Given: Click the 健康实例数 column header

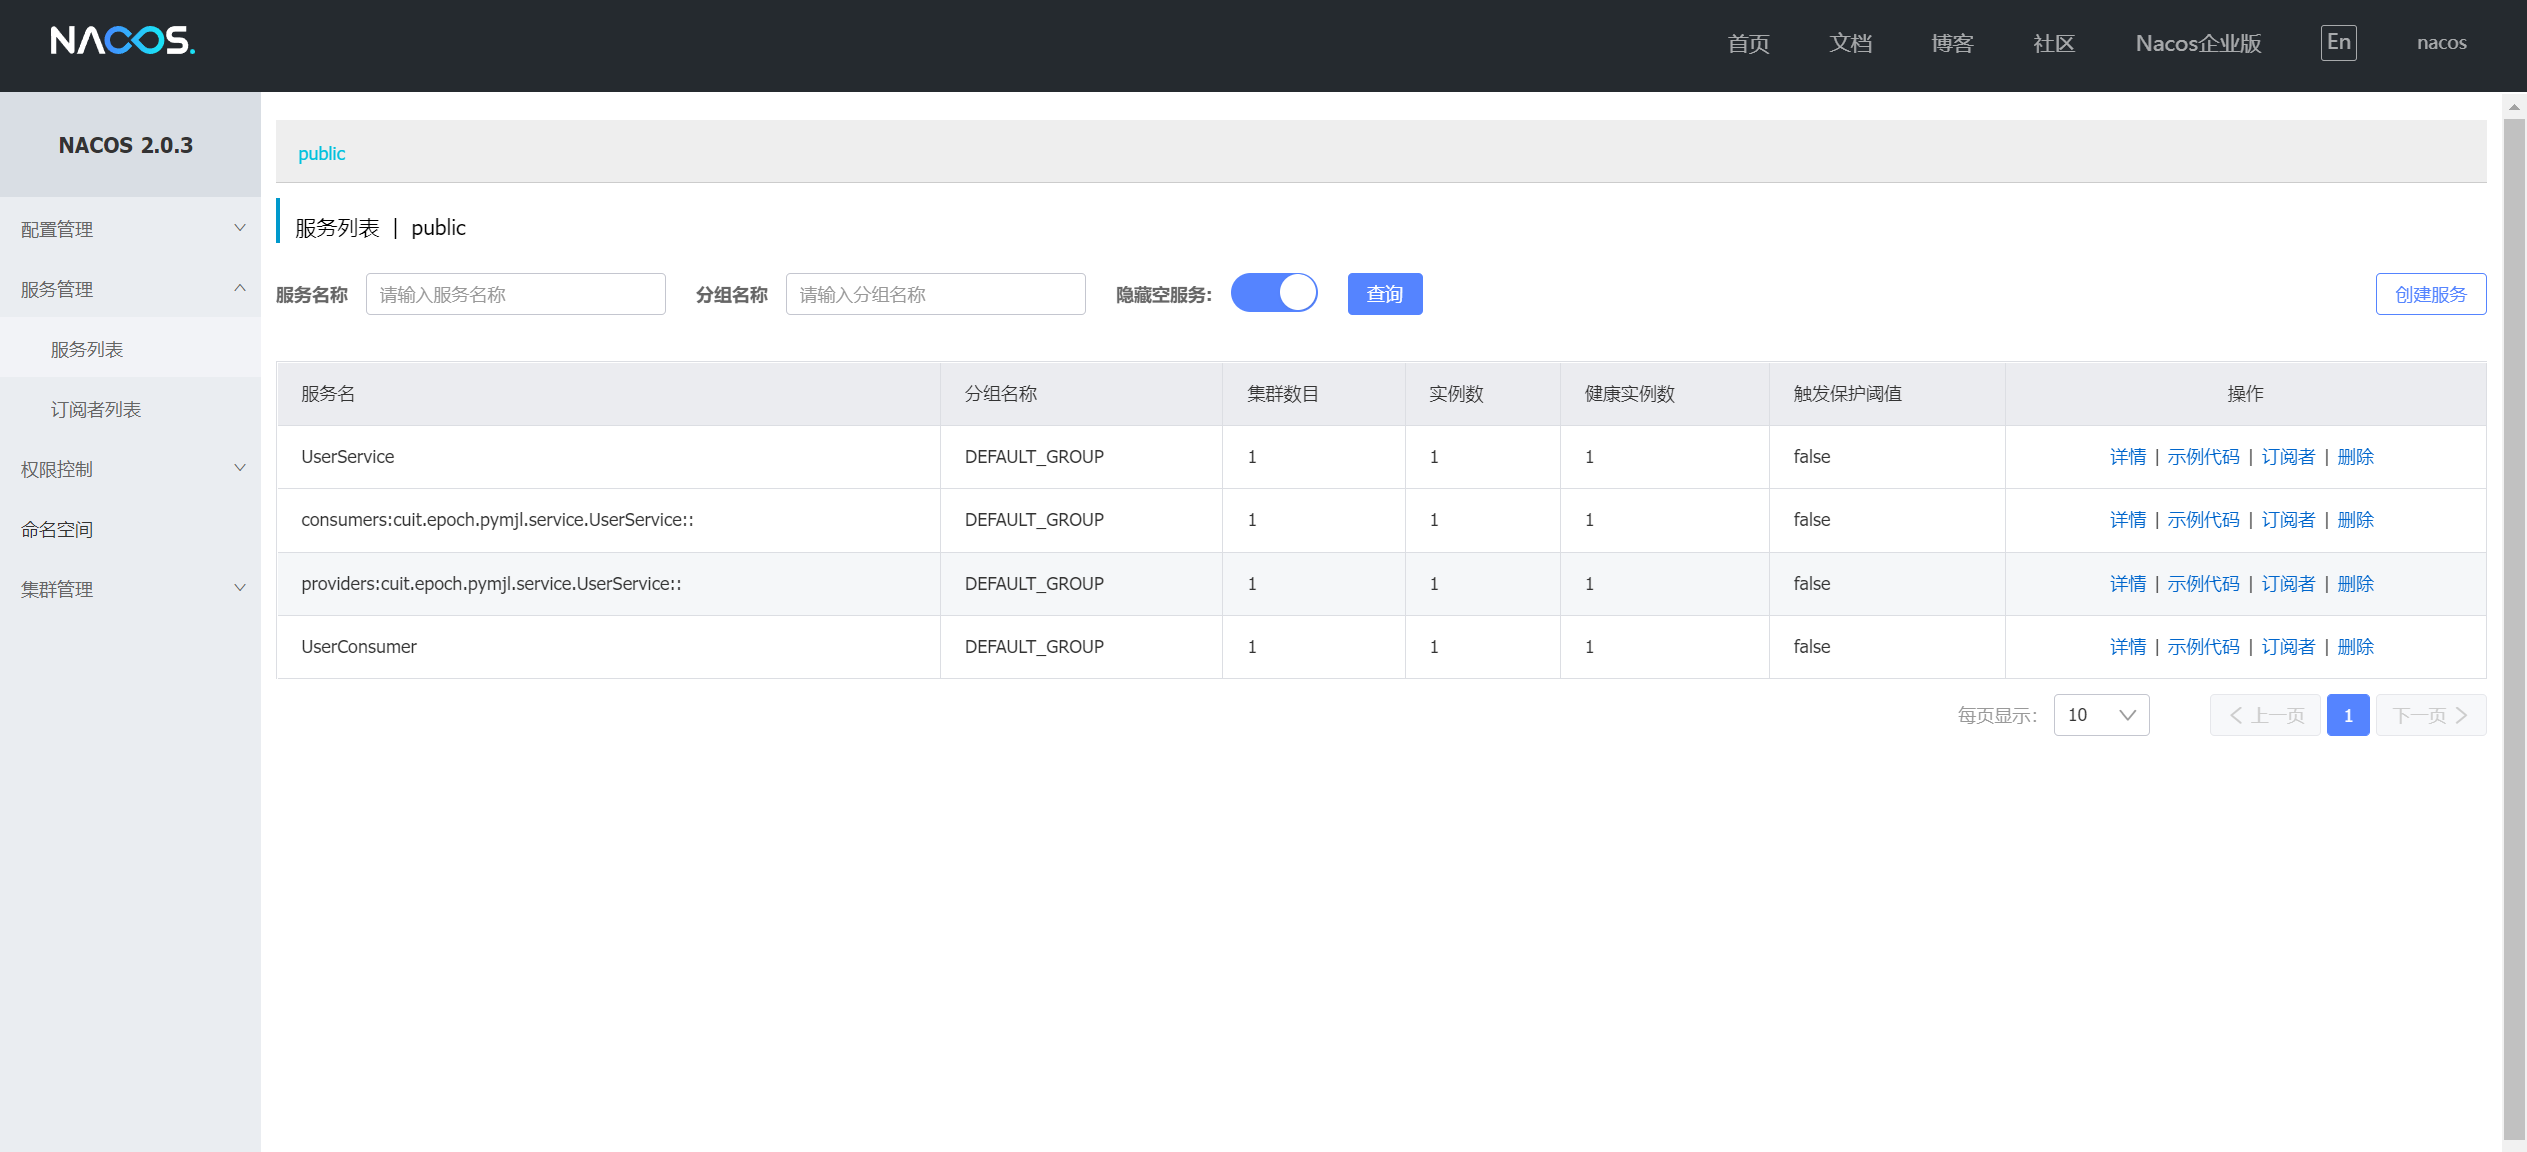Looking at the screenshot, I should point(1664,394).
